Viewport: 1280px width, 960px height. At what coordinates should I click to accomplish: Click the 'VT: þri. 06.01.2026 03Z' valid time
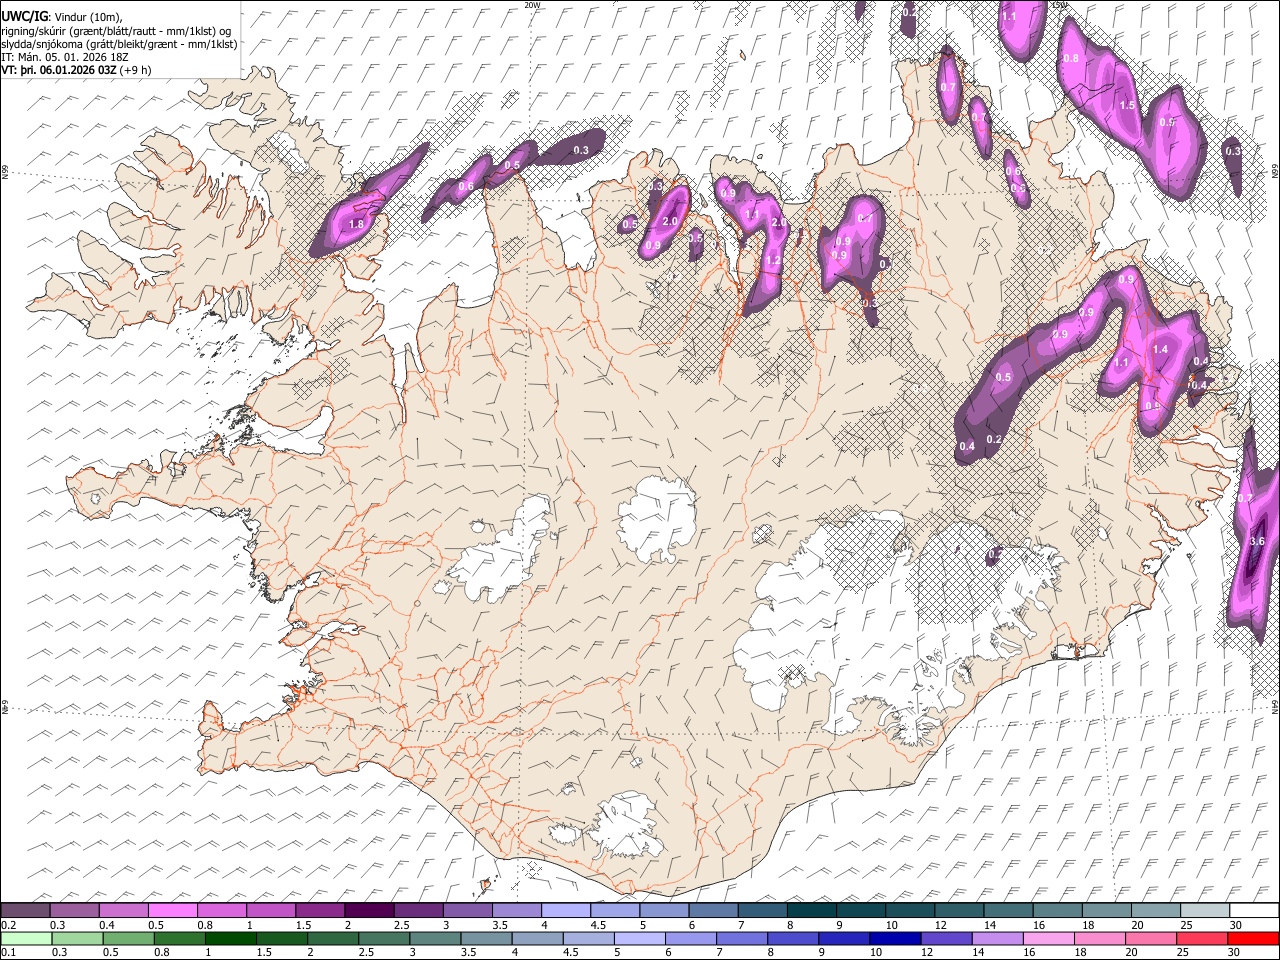tap(59, 70)
